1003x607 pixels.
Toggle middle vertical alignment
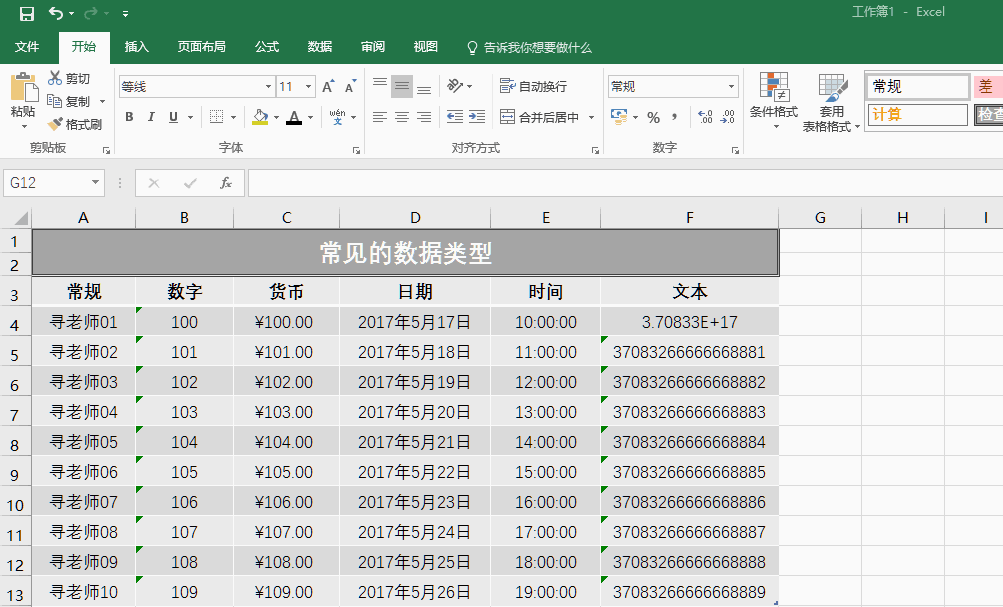402,86
